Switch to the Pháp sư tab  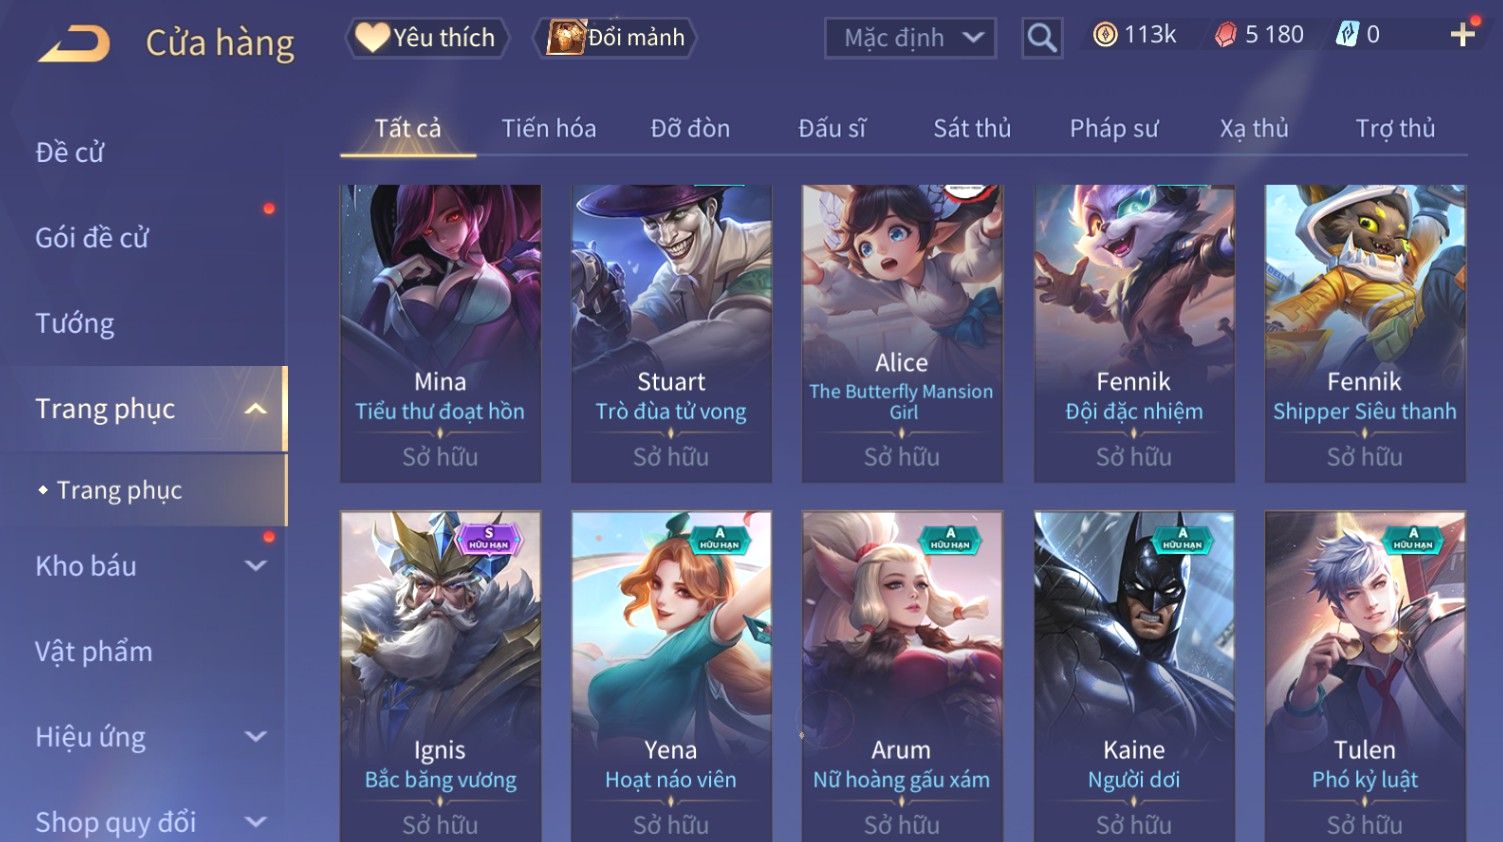pos(1114,128)
